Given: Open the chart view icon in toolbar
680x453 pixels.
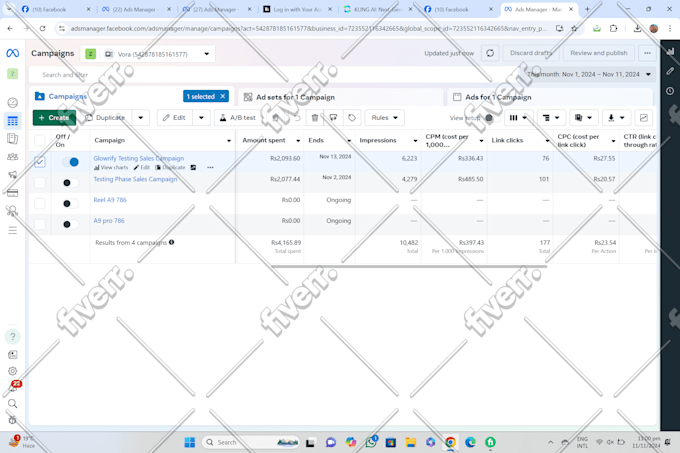Looking at the screenshot, I should pos(644,117).
